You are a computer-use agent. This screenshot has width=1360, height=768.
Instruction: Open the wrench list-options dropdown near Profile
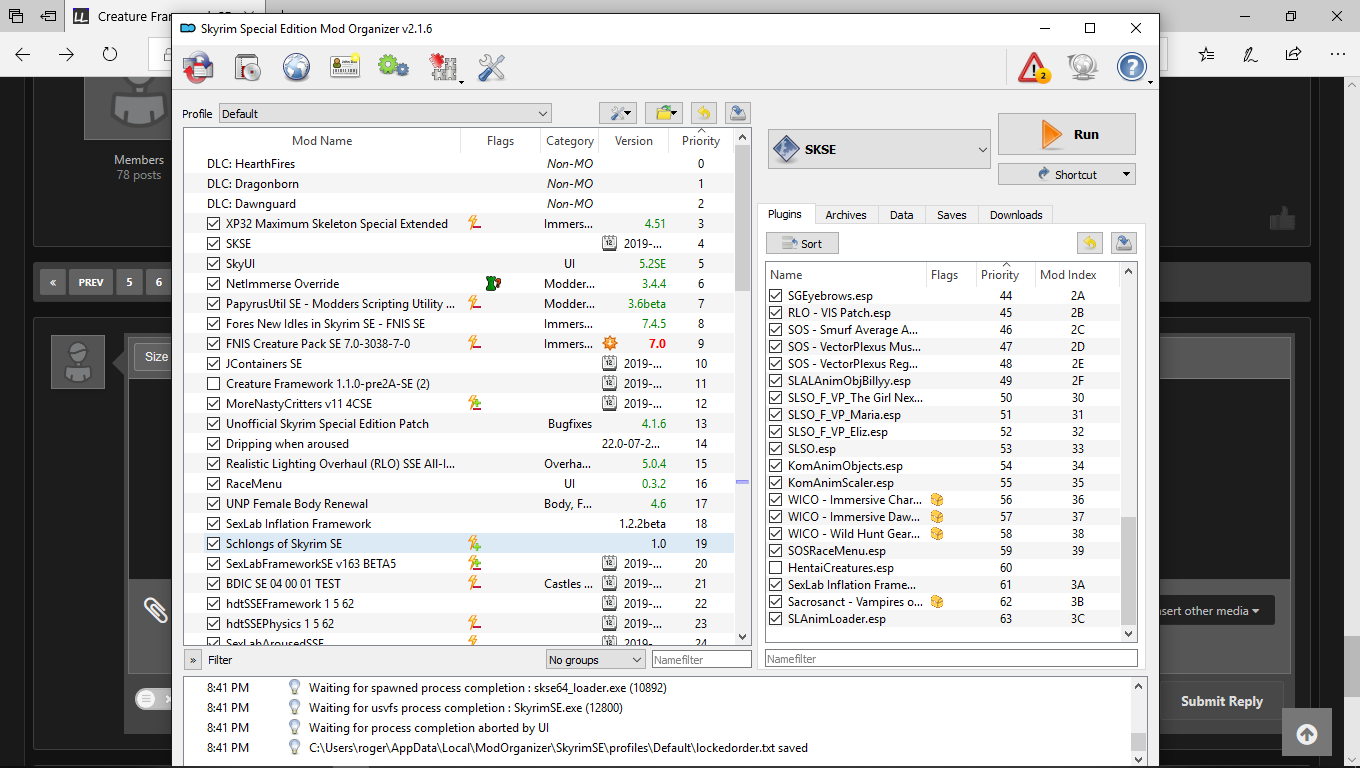(x=618, y=113)
